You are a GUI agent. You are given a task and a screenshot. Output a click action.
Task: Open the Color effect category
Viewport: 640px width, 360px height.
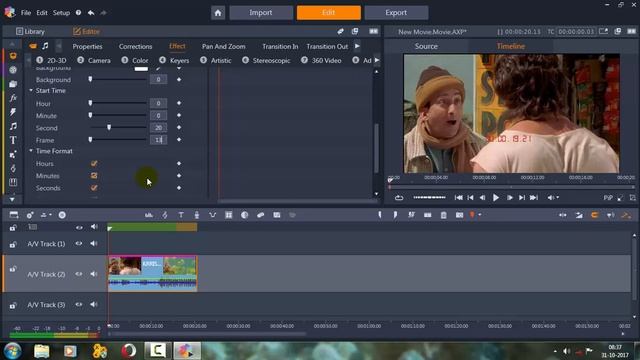[x=135, y=60]
